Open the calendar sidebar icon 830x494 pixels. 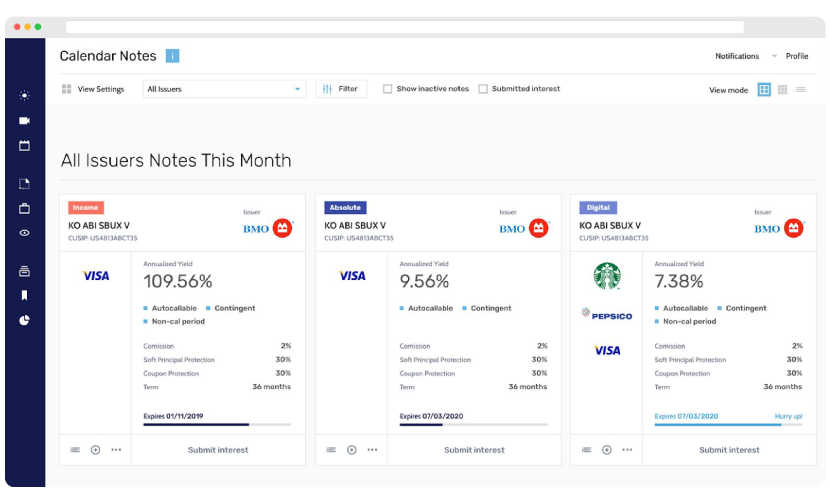coord(24,146)
